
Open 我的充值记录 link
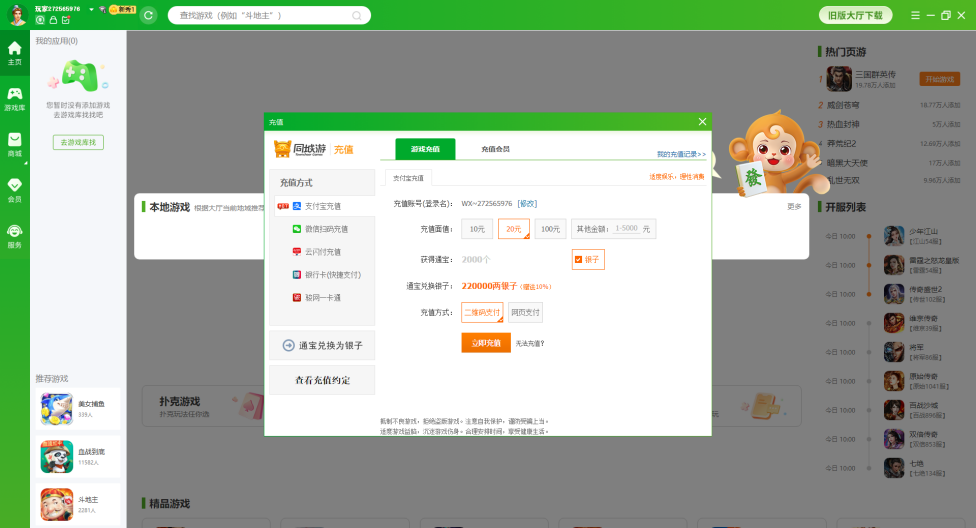[680, 155]
